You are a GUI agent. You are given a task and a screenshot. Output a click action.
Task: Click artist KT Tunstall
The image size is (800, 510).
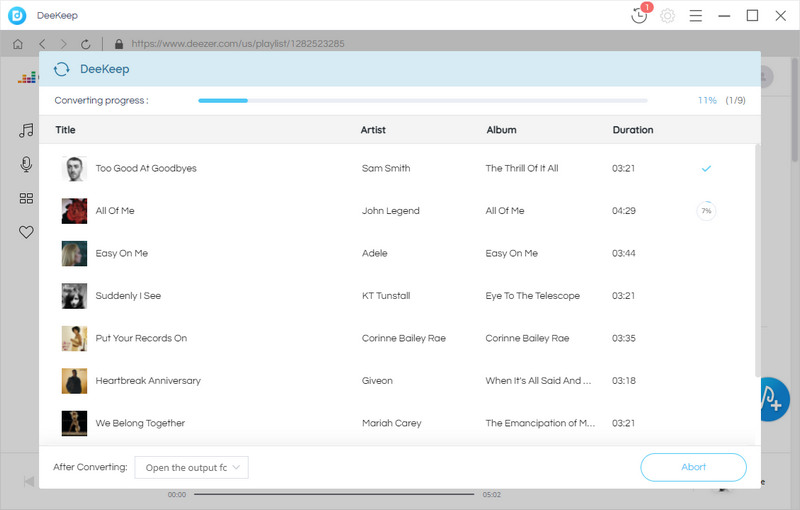[x=386, y=296]
